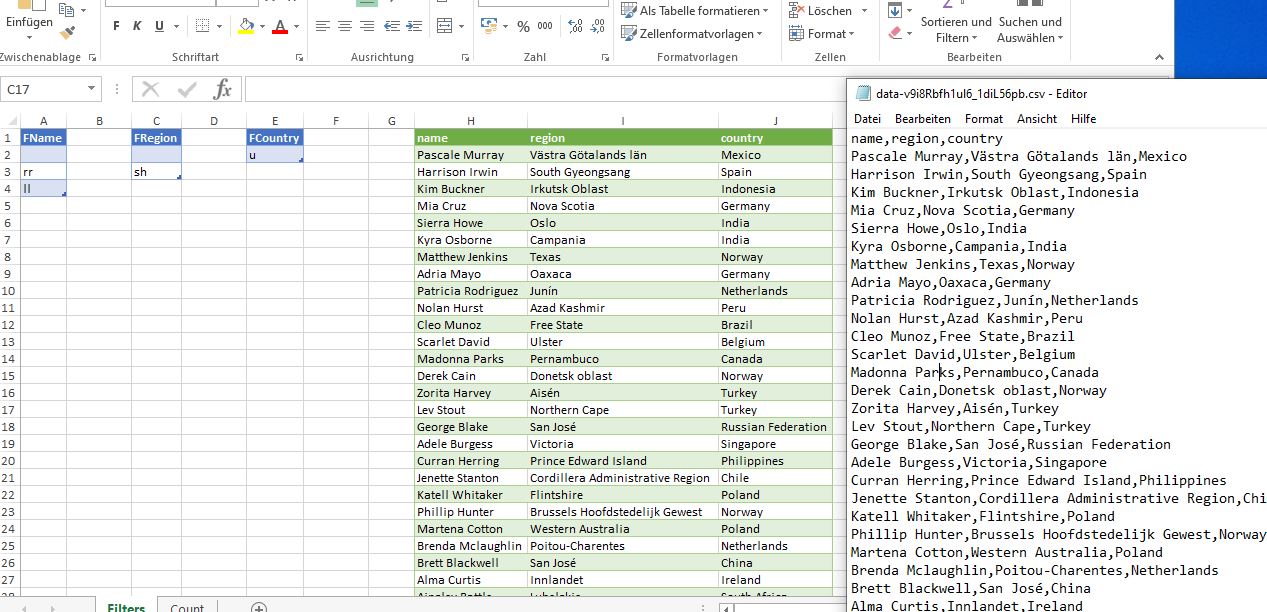Screen dimensions: 1267x612
Task: Expand Ausrichtung dialog launcher
Action: pyautogui.click(x=467, y=58)
